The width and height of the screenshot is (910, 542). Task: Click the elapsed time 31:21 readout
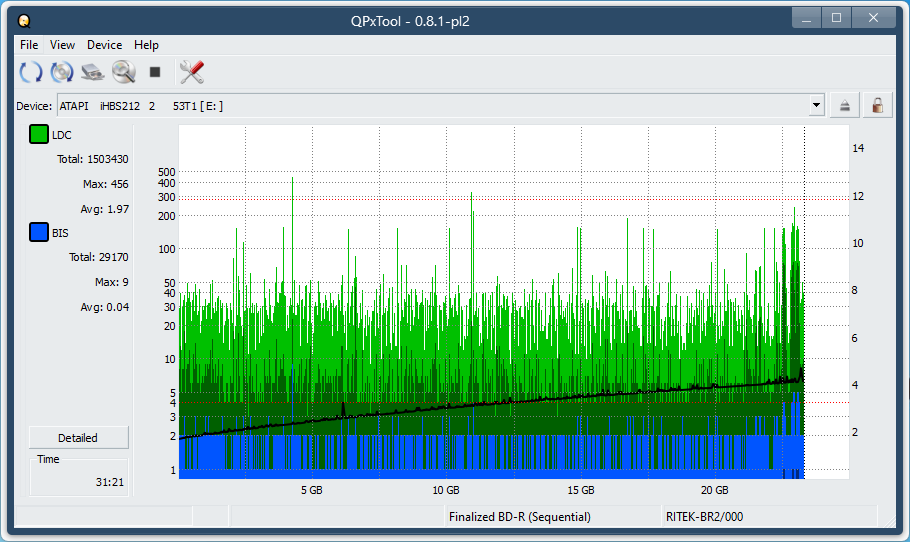tap(110, 482)
